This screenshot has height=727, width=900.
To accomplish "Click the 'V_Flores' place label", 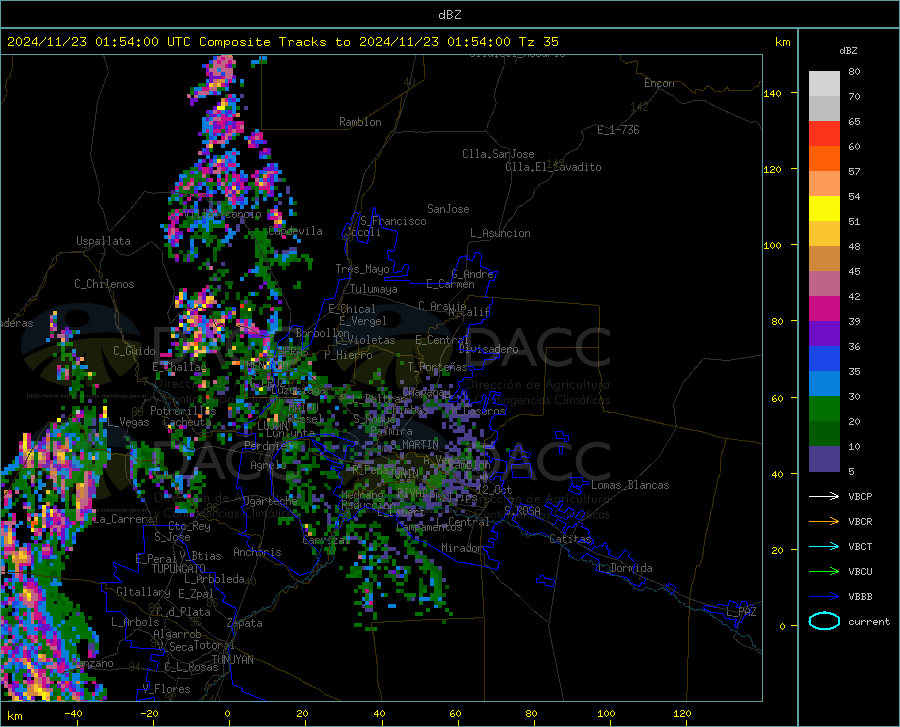I will pyautogui.click(x=166, y=689).
